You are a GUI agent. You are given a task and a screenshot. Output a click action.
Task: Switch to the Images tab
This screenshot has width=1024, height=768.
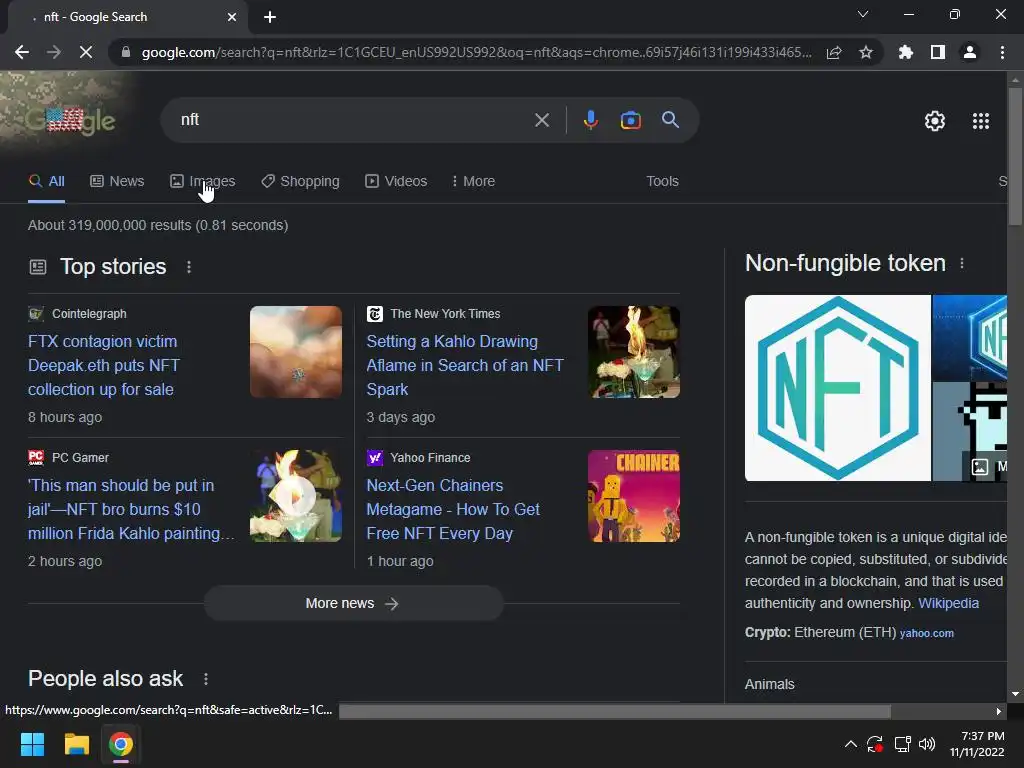(x=202, y=182)
